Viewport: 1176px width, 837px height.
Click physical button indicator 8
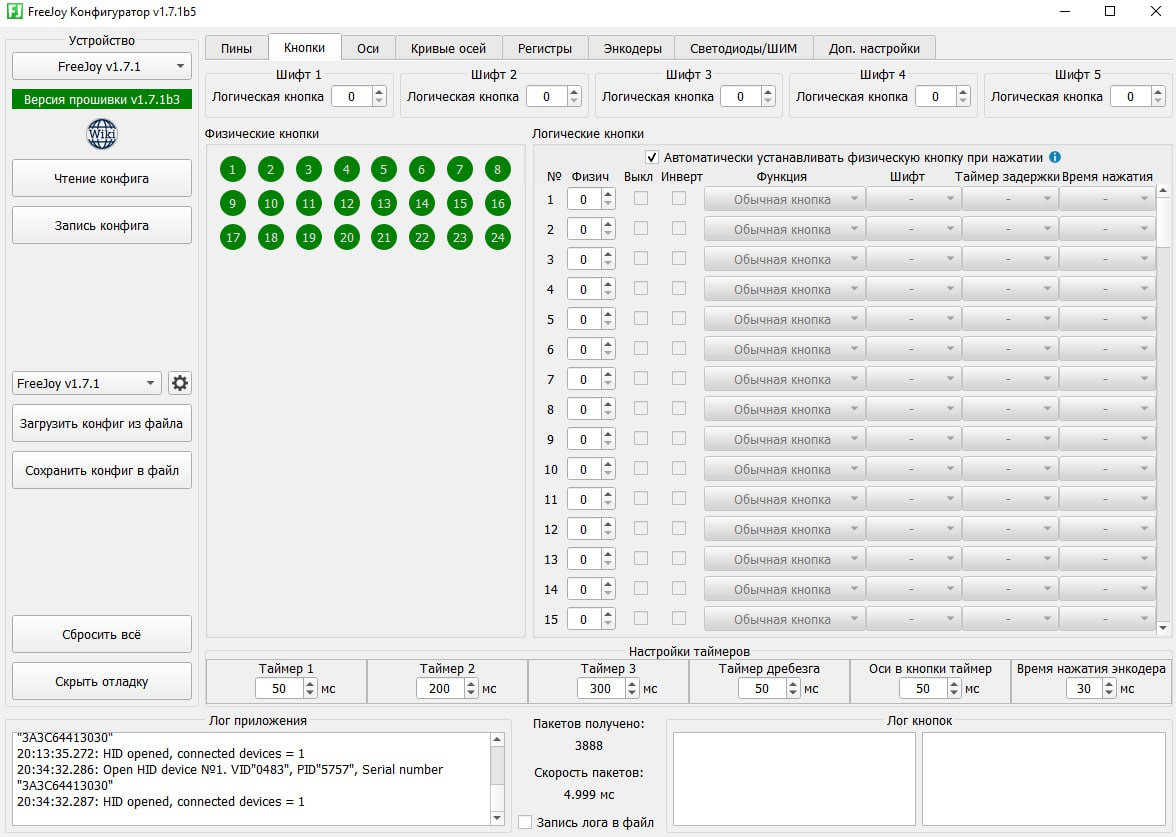click(497, 170)
